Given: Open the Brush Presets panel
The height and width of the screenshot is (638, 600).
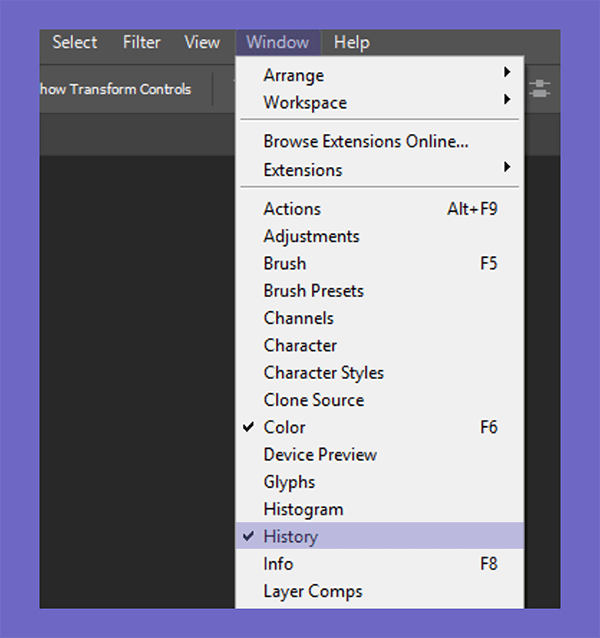Looking at the screenshot, I should pos(313,291).
